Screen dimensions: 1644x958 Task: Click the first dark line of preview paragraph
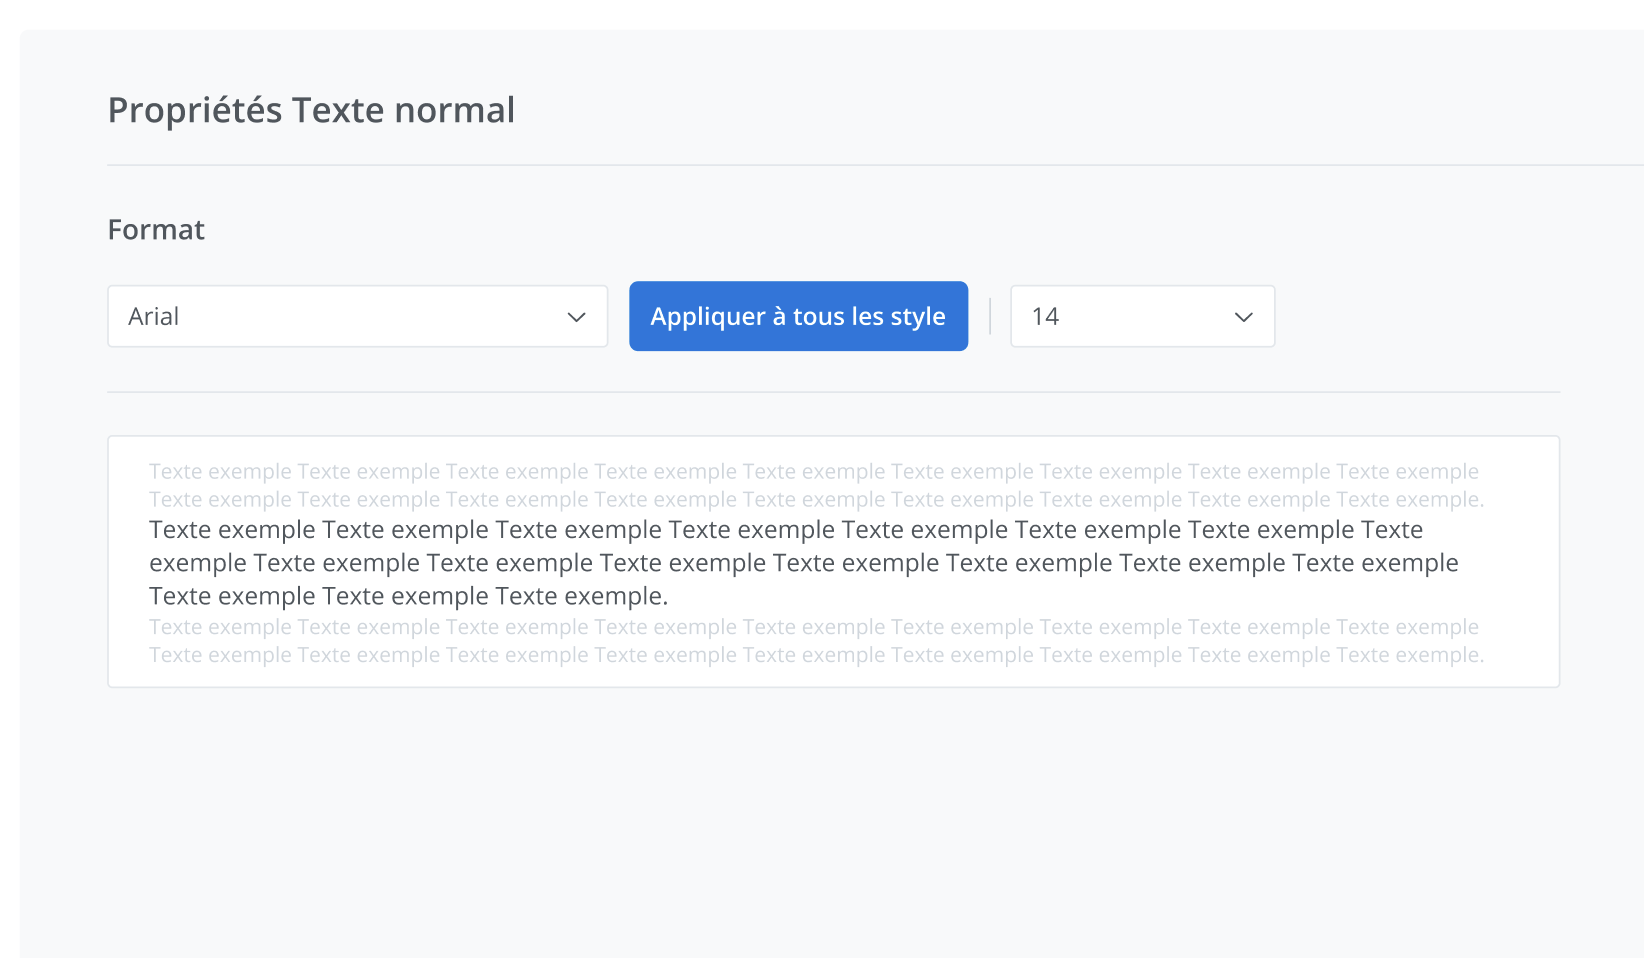click(x=785, y=530)
